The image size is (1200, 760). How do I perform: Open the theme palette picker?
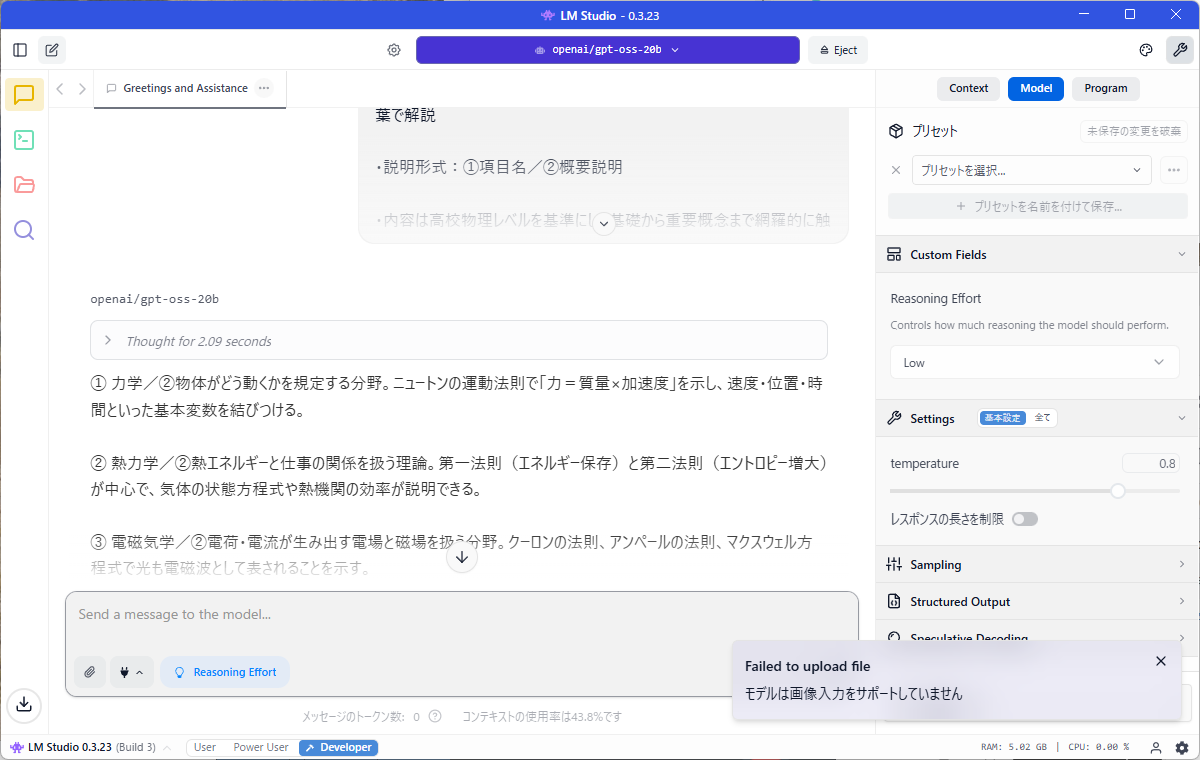point(1145,49)
